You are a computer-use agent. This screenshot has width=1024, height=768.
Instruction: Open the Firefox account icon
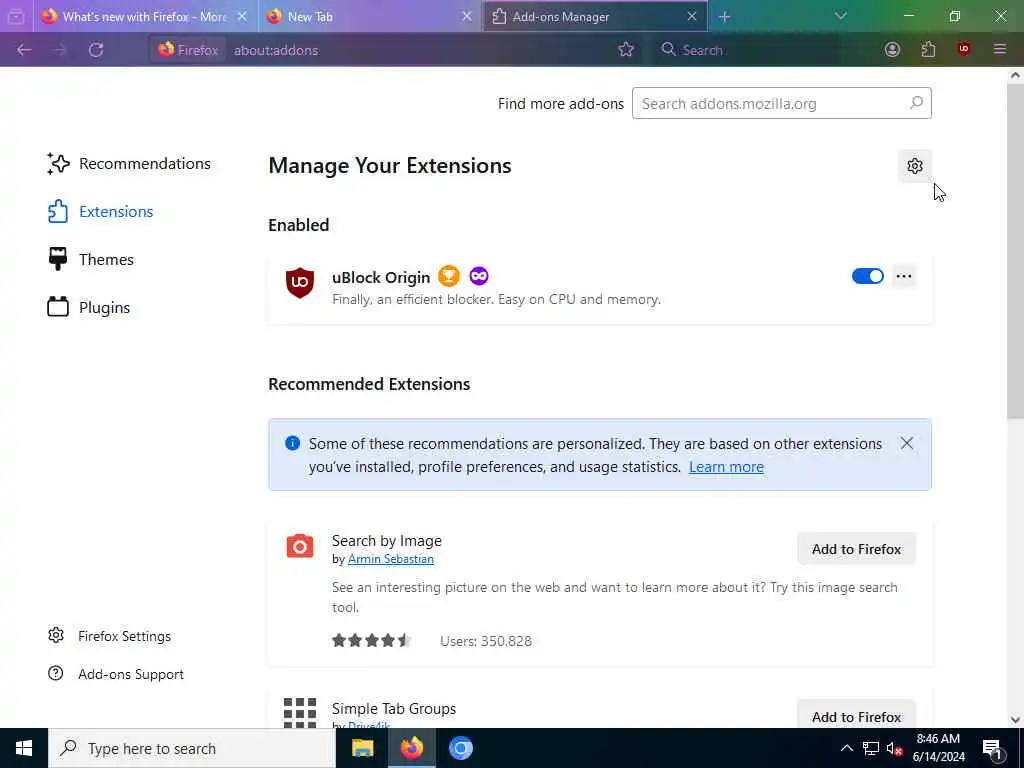click(x=892, y=50)
